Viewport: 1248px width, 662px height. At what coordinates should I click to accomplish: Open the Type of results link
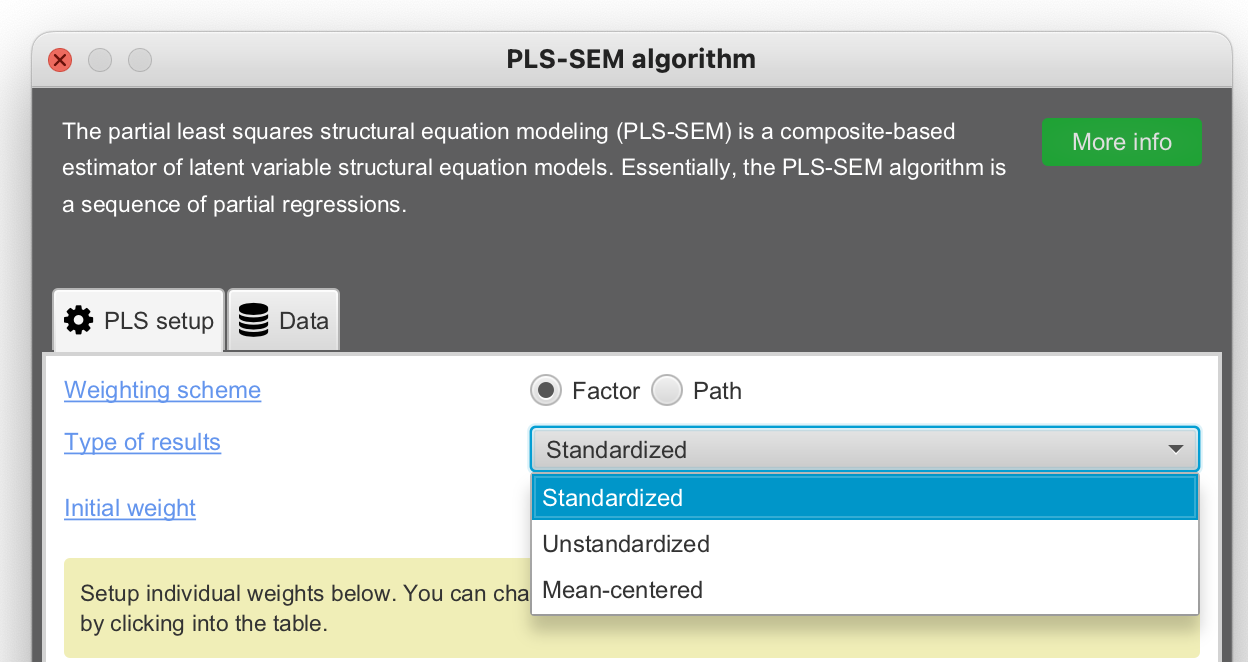142,442
